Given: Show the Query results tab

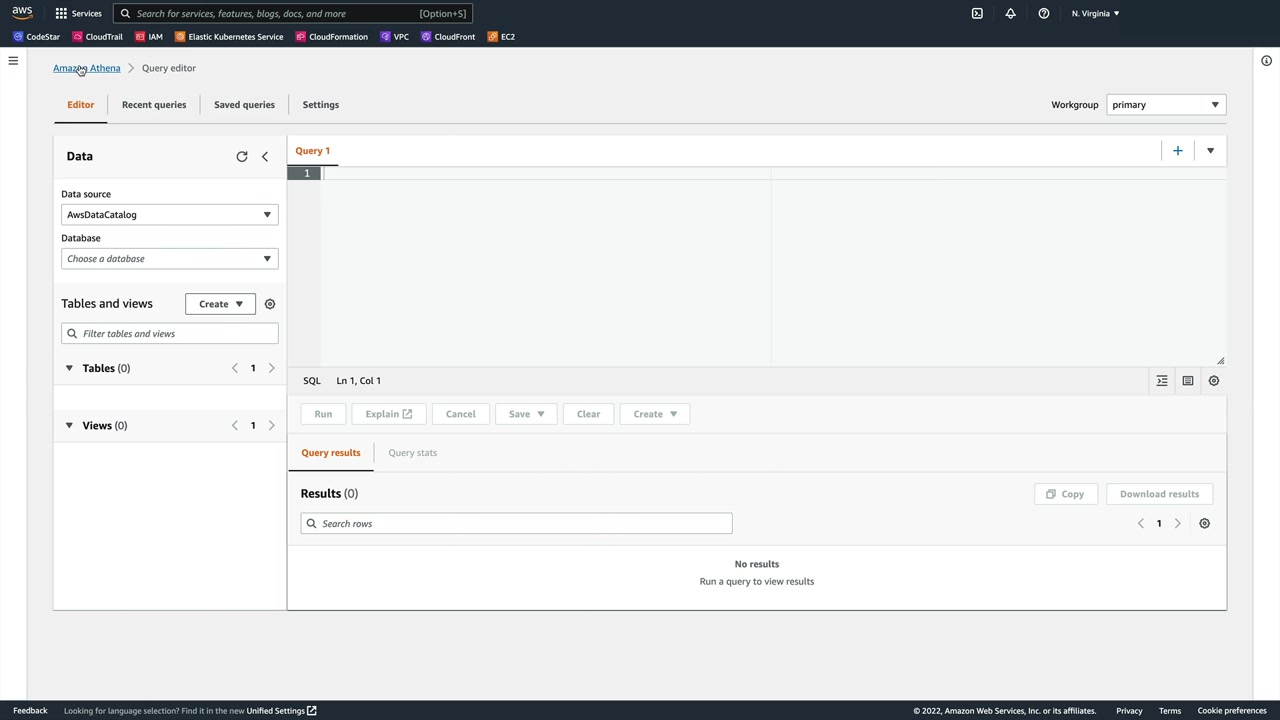Looking at the screenshot, I should tap(331, 453).
